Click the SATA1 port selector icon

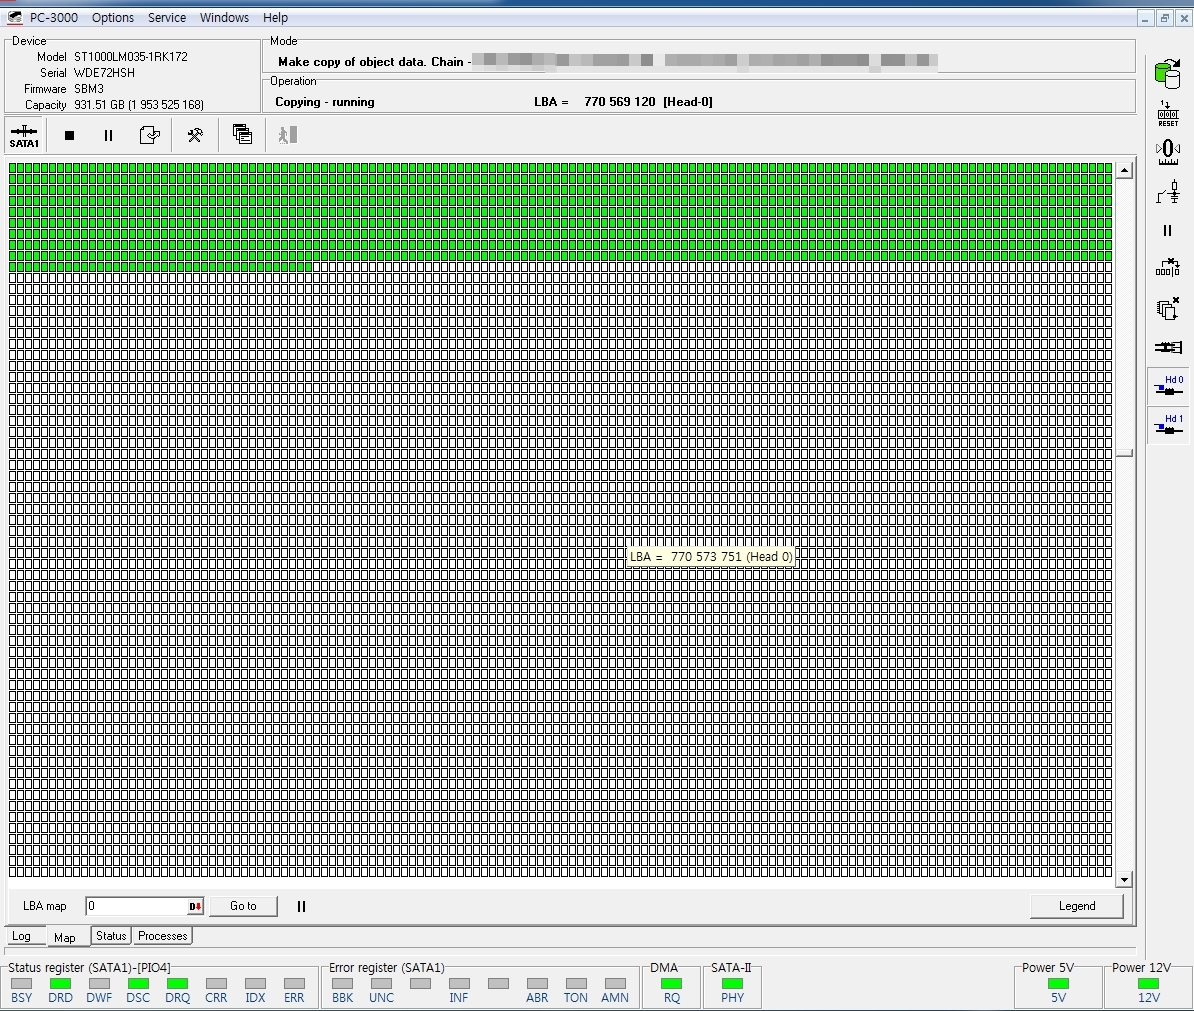(24, 136)
